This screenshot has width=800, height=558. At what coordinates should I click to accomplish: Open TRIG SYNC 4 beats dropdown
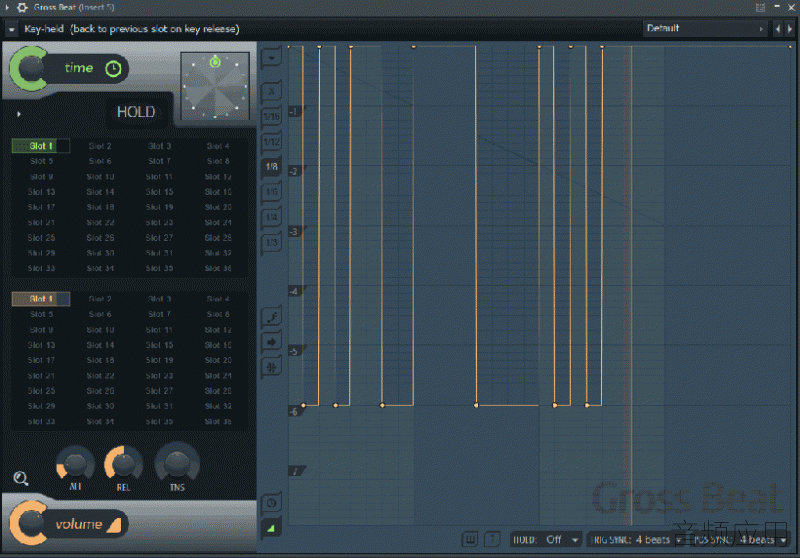tap(636, 540)
